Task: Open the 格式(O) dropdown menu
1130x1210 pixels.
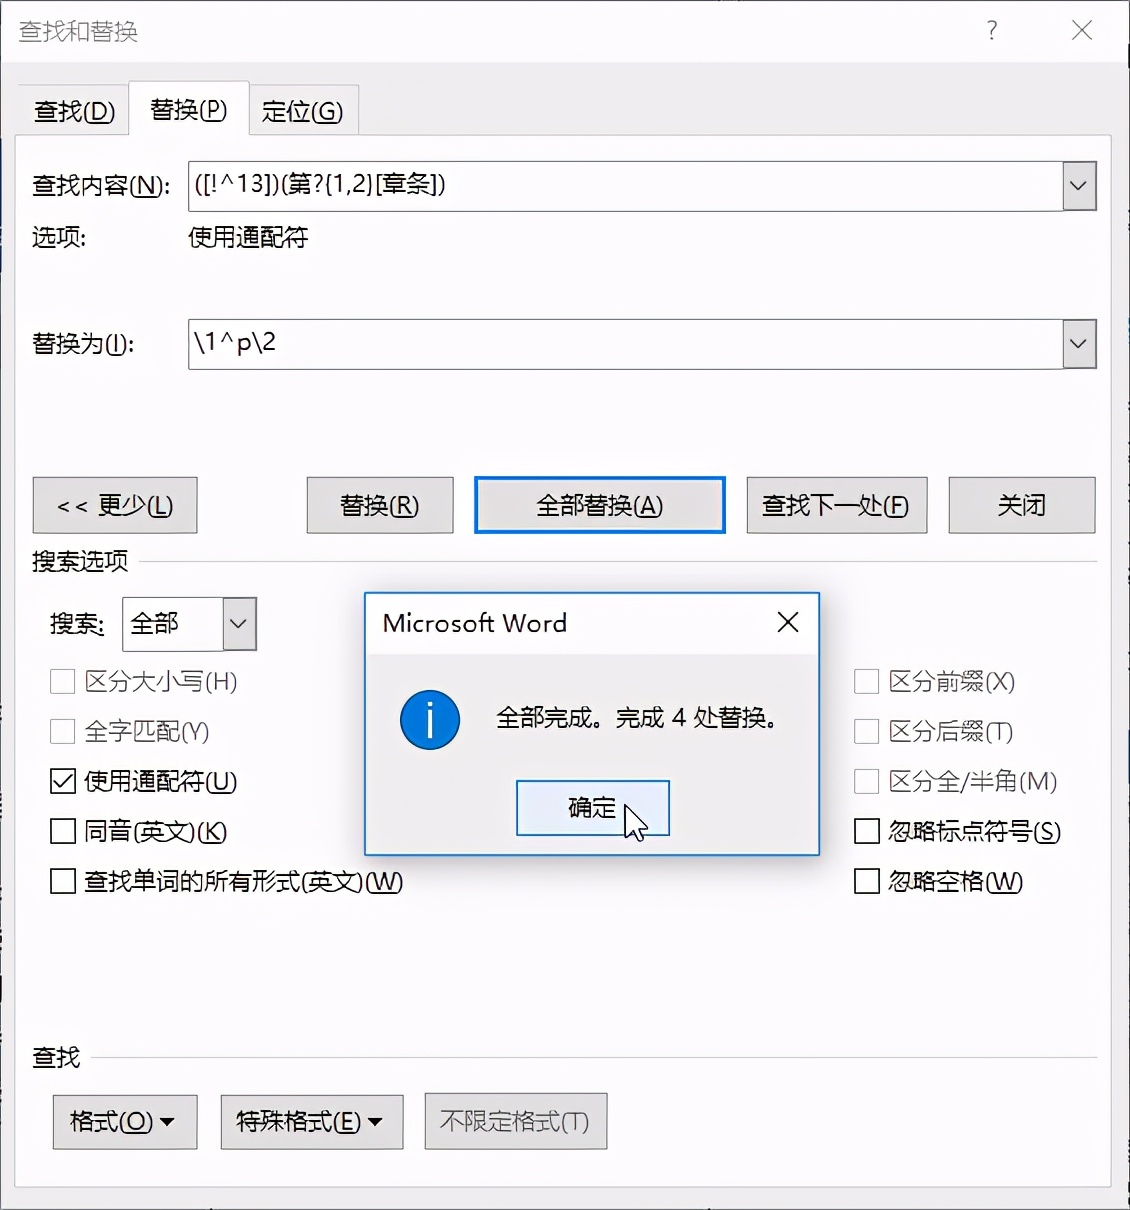Action: coord(124,1122)
